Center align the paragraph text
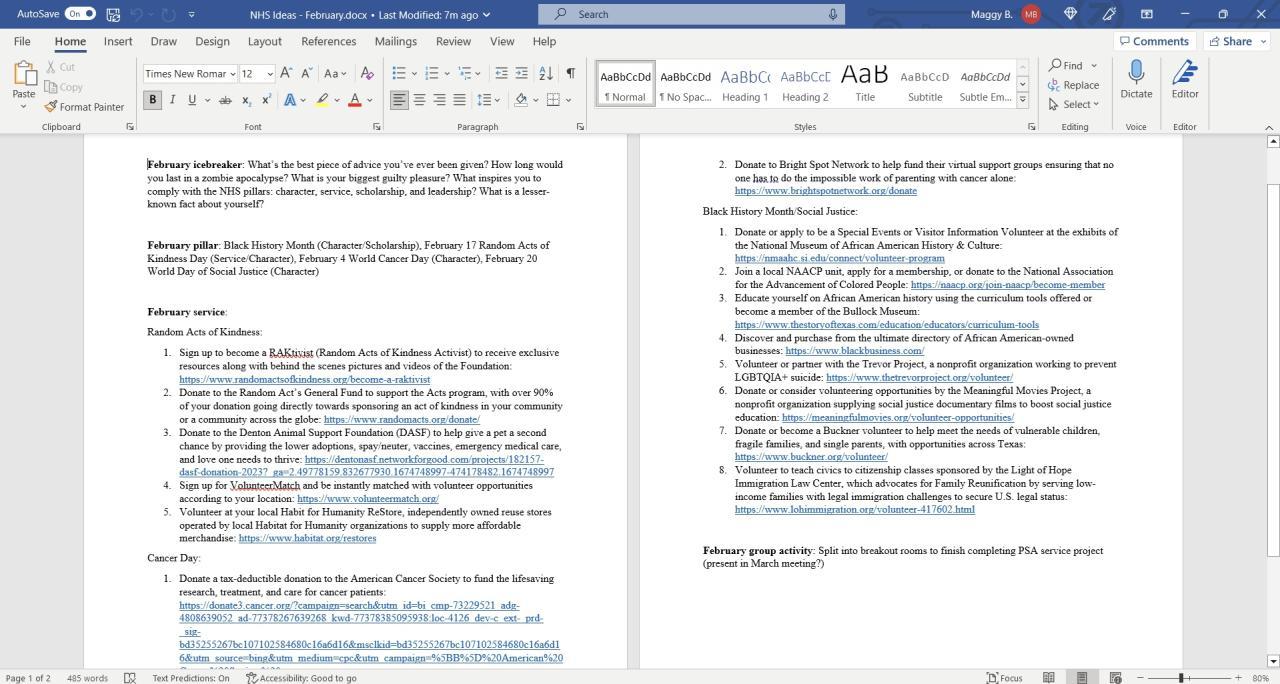The width and height of the screenshot is (1280, 684). coord(419,100)
